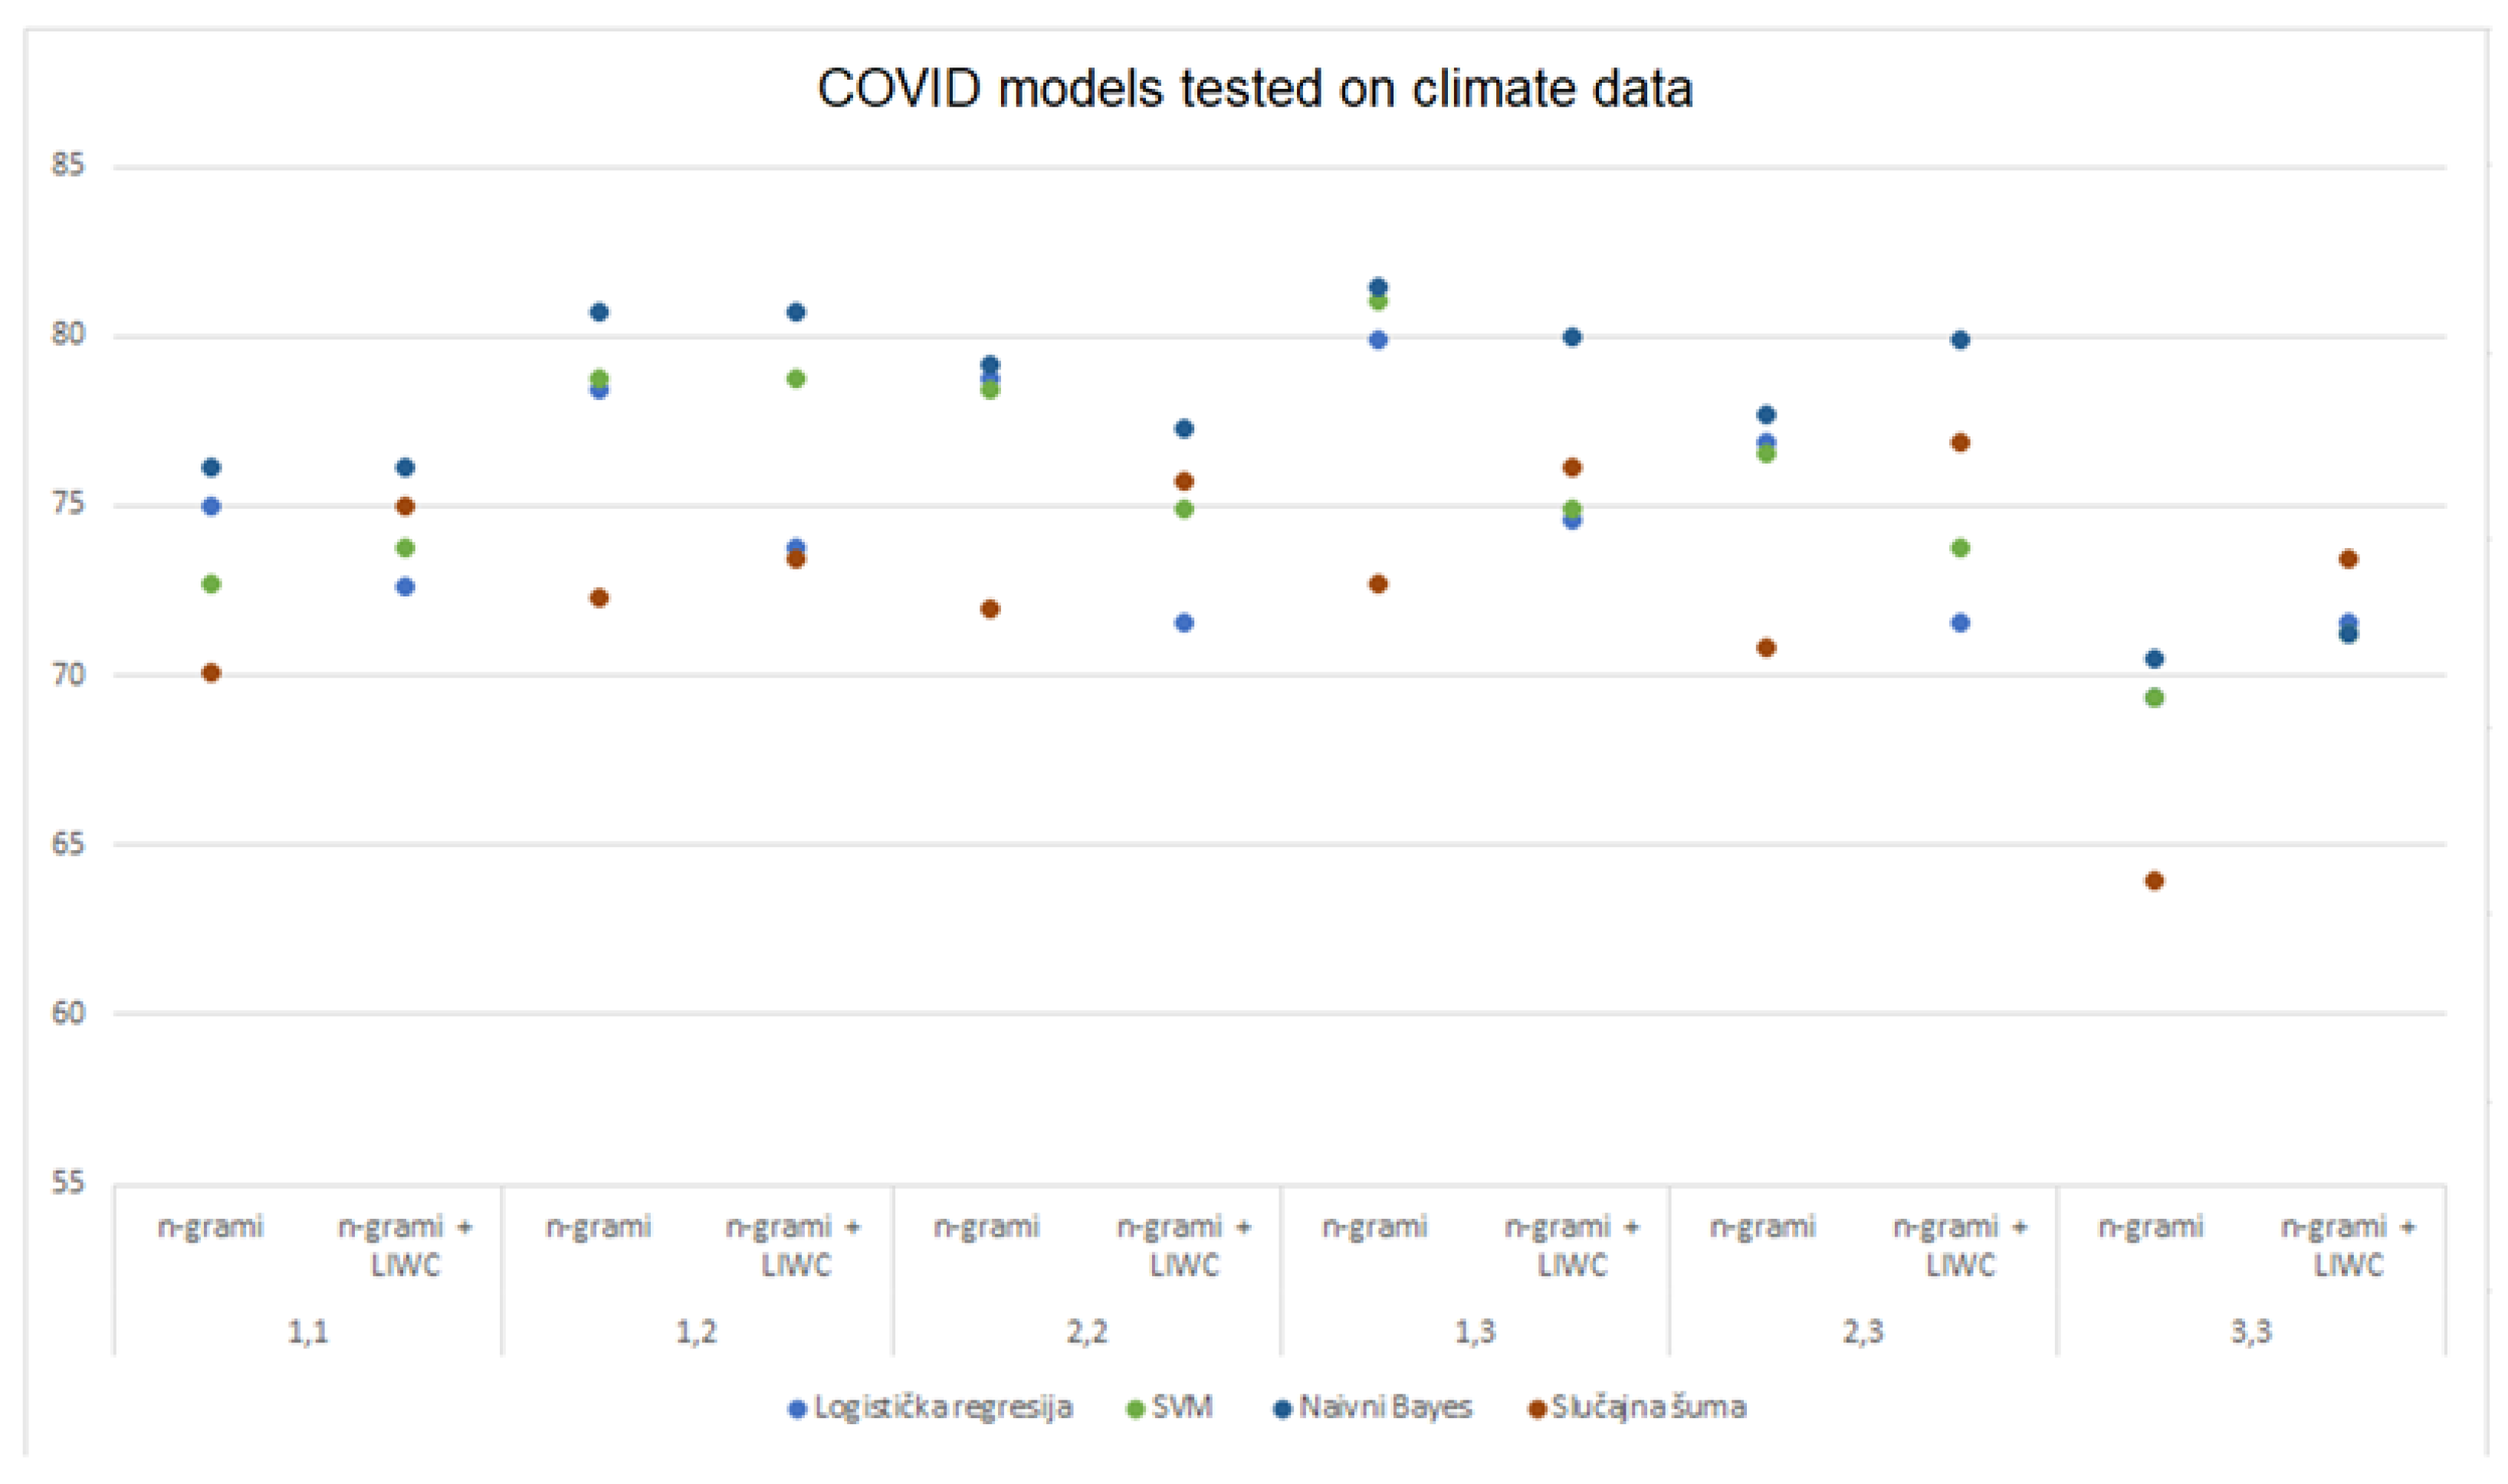The image size is (2508, 1484).
Task: Click the 85 label on the vertical axis
Action: pyautogui.click(x=68, y=165)
